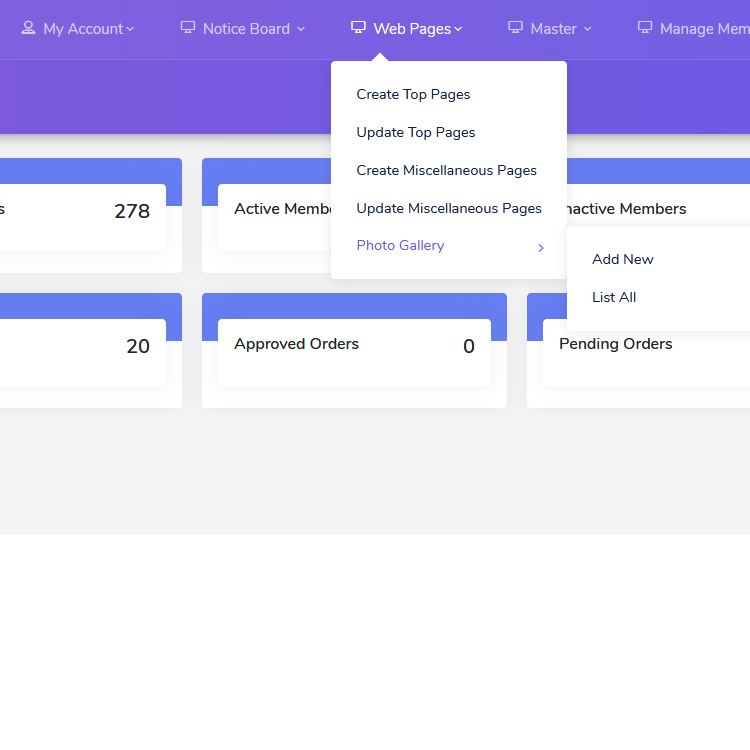Click the Active Members card
Image resolution: width=750 pixels, height=750 pixels.
point(272,210)
